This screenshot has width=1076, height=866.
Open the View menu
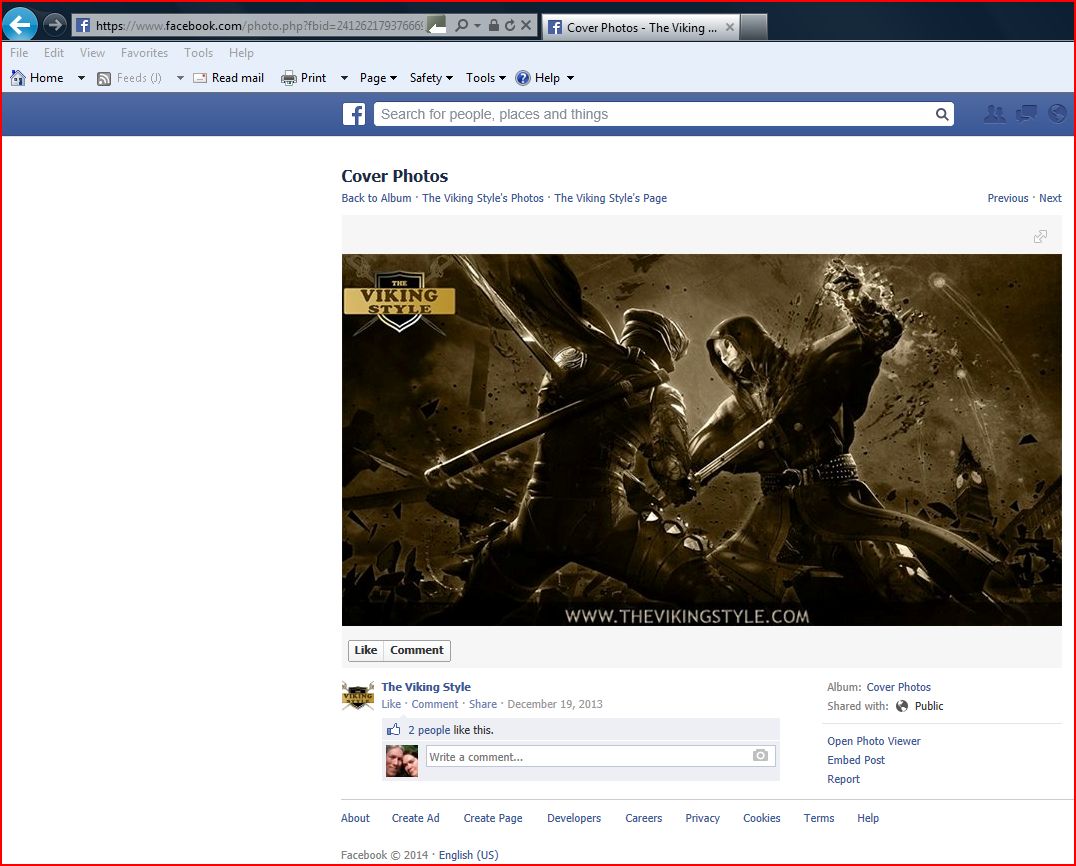click(x=92, y=53)
